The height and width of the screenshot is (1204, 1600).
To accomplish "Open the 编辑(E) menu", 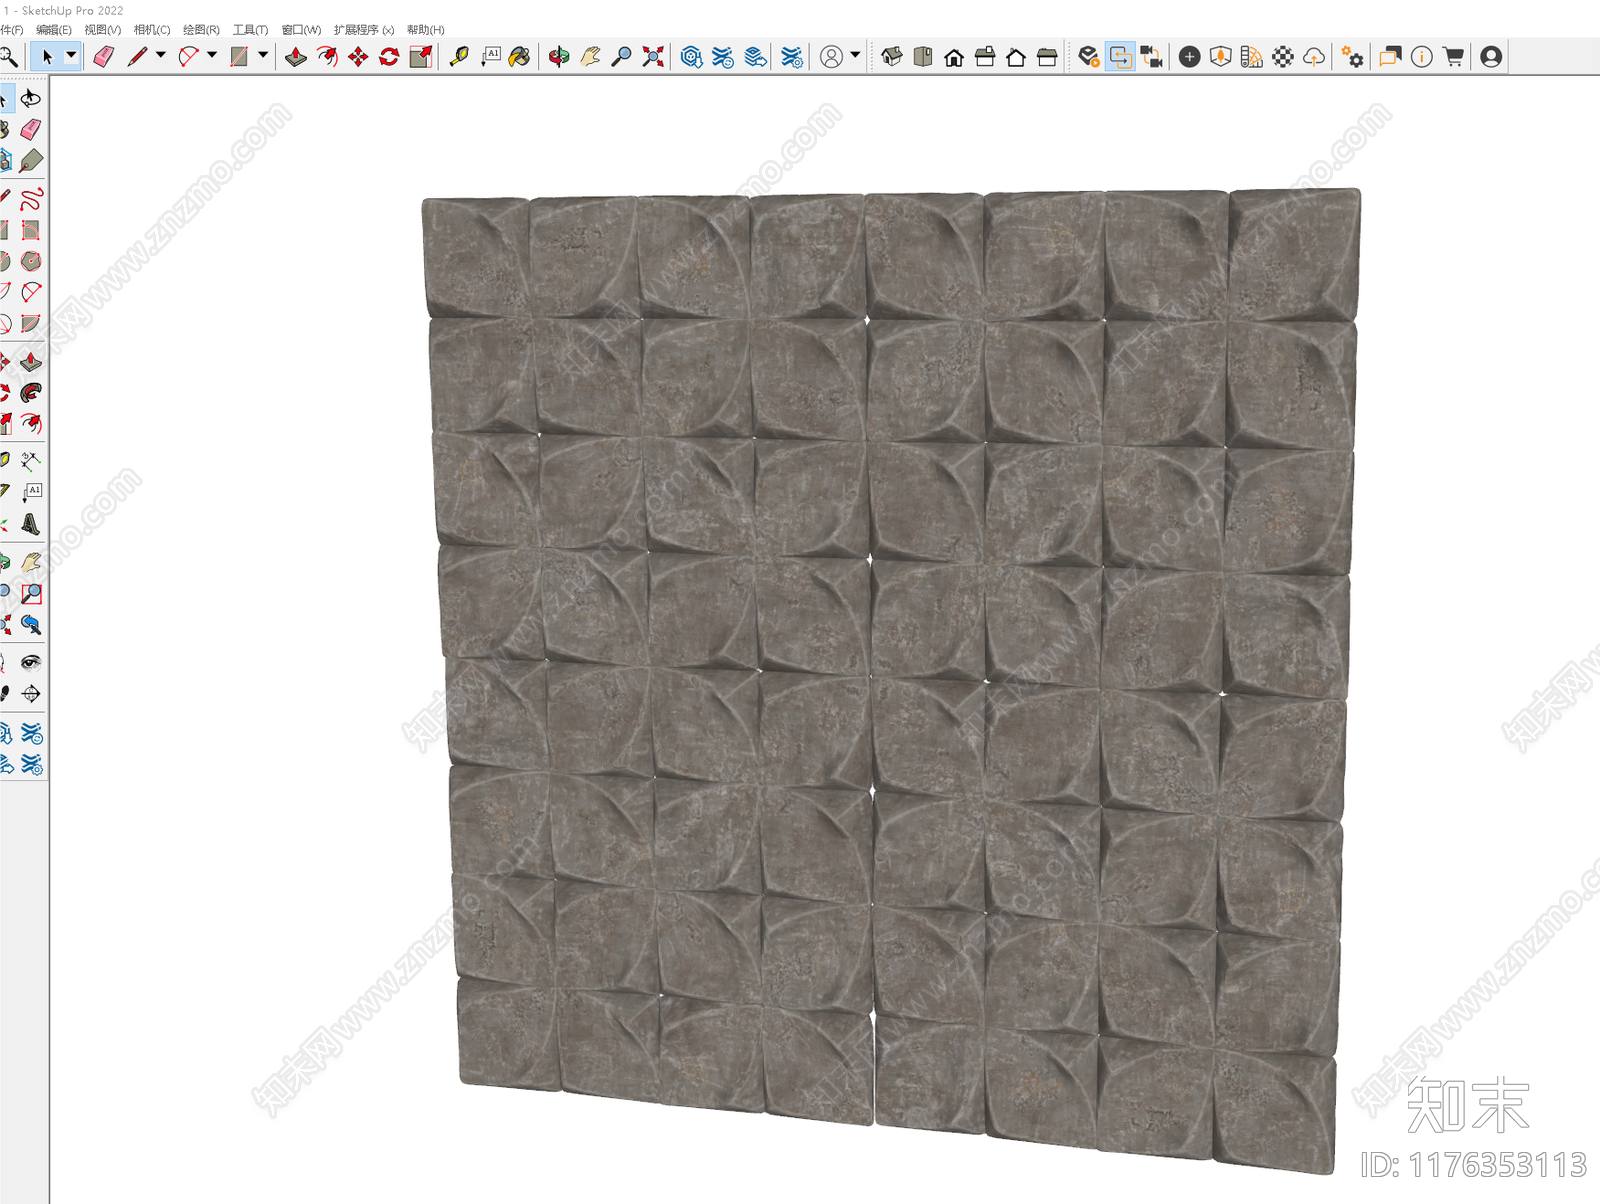I will [54, 30].
